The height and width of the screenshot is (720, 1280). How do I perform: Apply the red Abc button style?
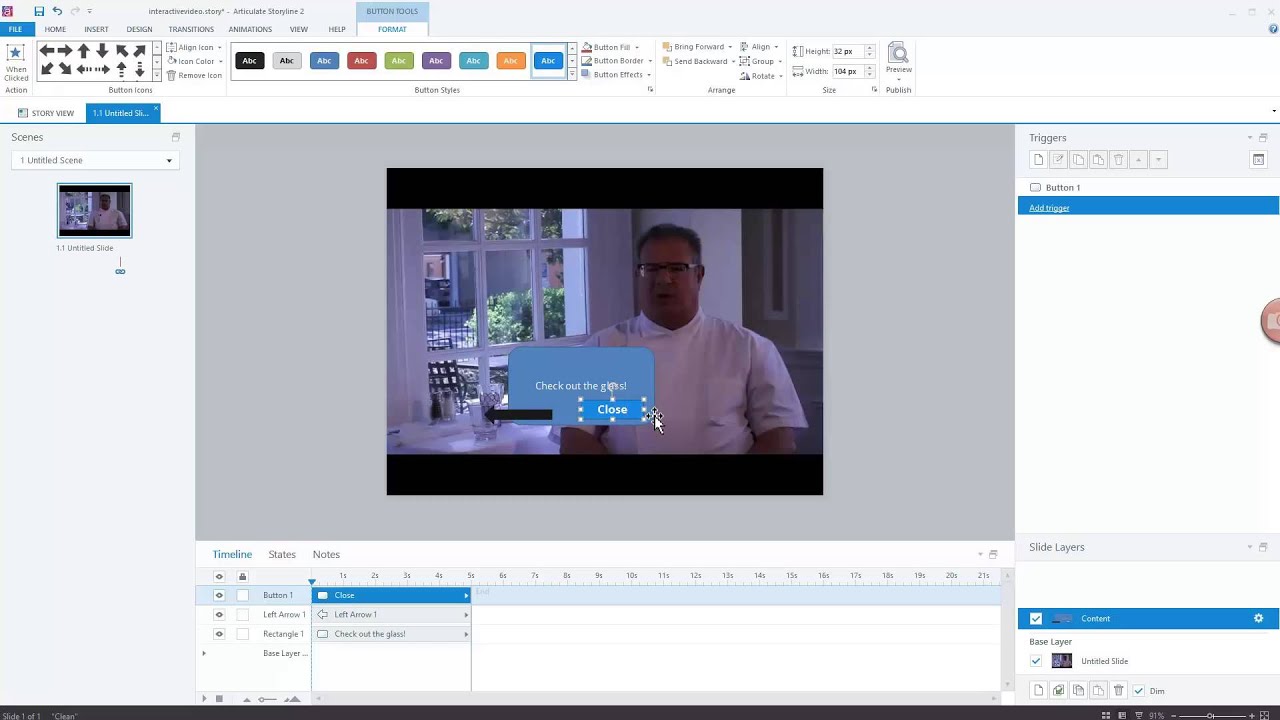click(x=361, y=61)
